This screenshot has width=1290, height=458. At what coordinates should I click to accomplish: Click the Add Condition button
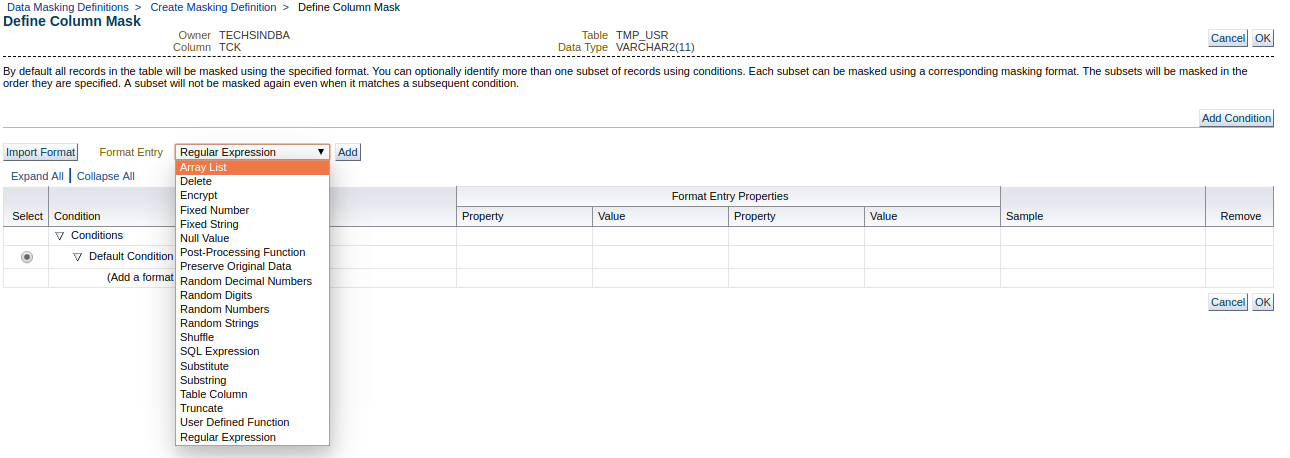(1236, 118)
